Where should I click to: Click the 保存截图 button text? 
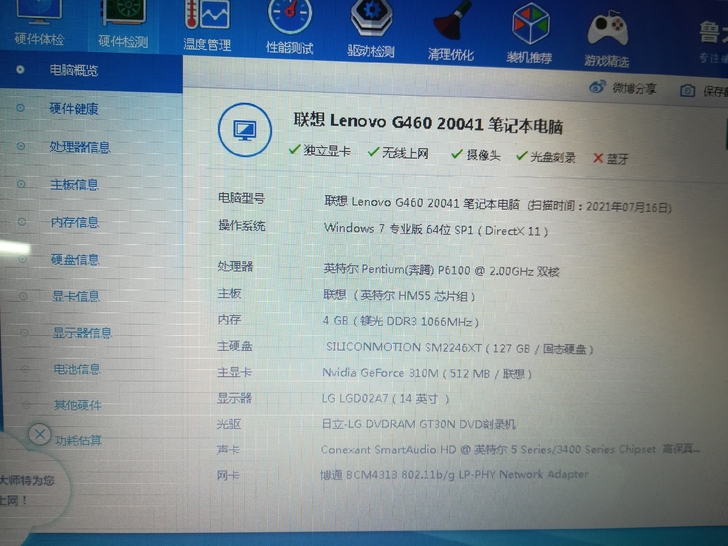pos(715,91)
